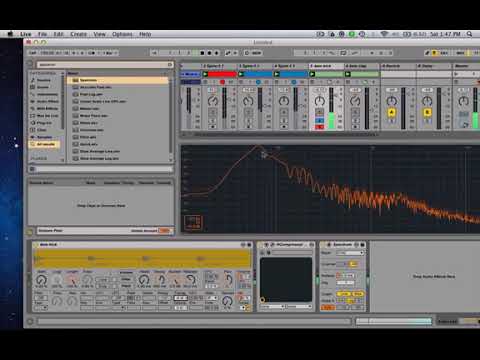Toggle the Spectrum device activator
The width and height of the screenshot is (480, 360).
click(323, 245)
